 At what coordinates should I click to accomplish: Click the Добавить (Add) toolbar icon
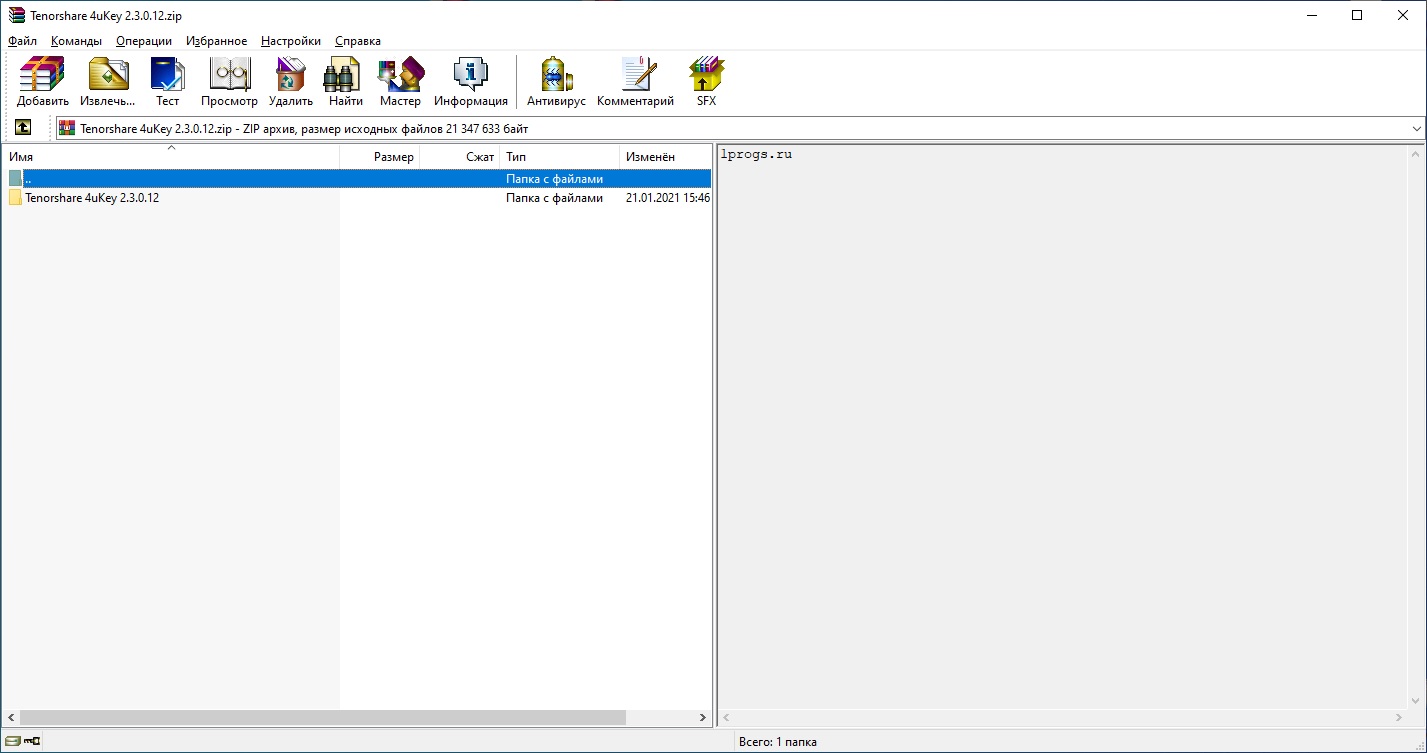click(43, 82)
